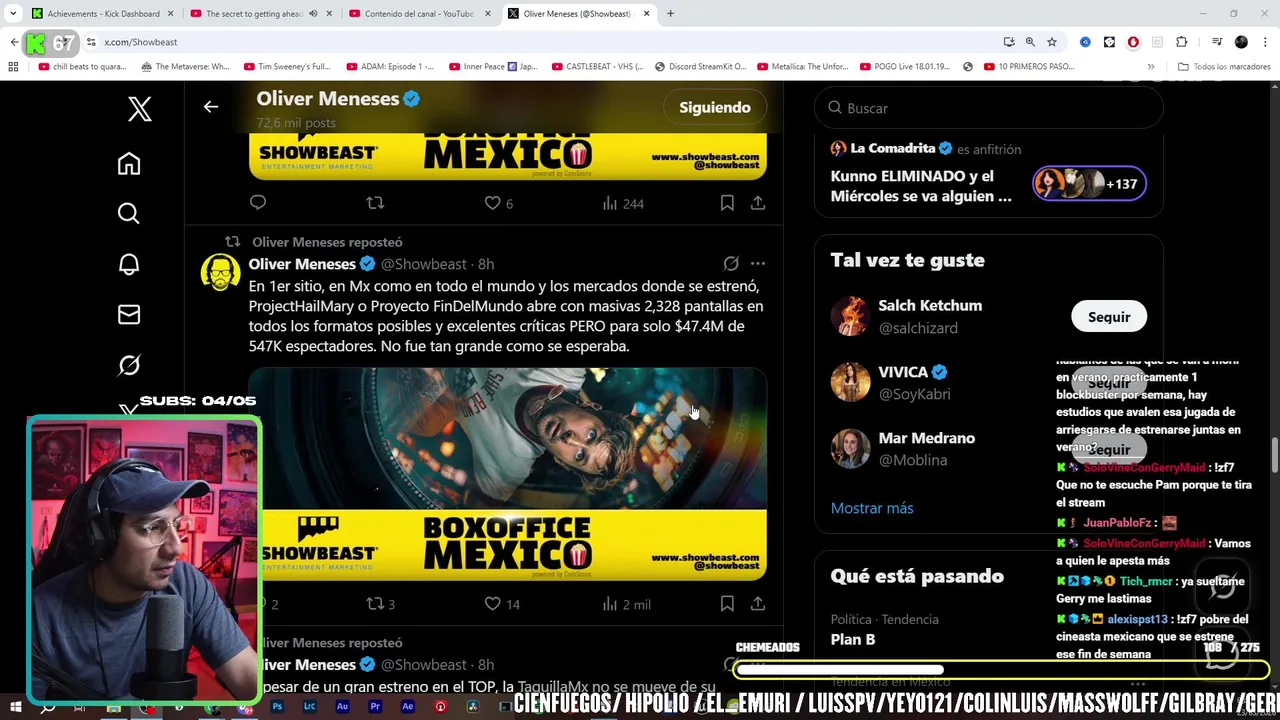This screenshot has height=720, width=1280.
Task: Bookmark the ProjectHailMary post
Action: [727, 604]
